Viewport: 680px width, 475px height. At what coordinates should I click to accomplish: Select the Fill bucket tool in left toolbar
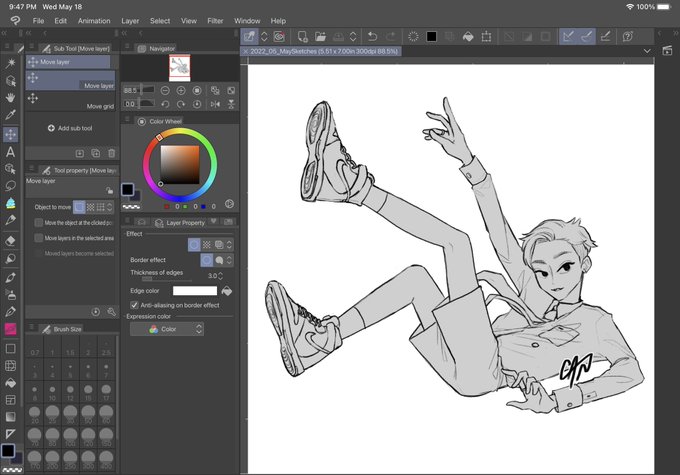pyautogui.click(x=10, y=383)
